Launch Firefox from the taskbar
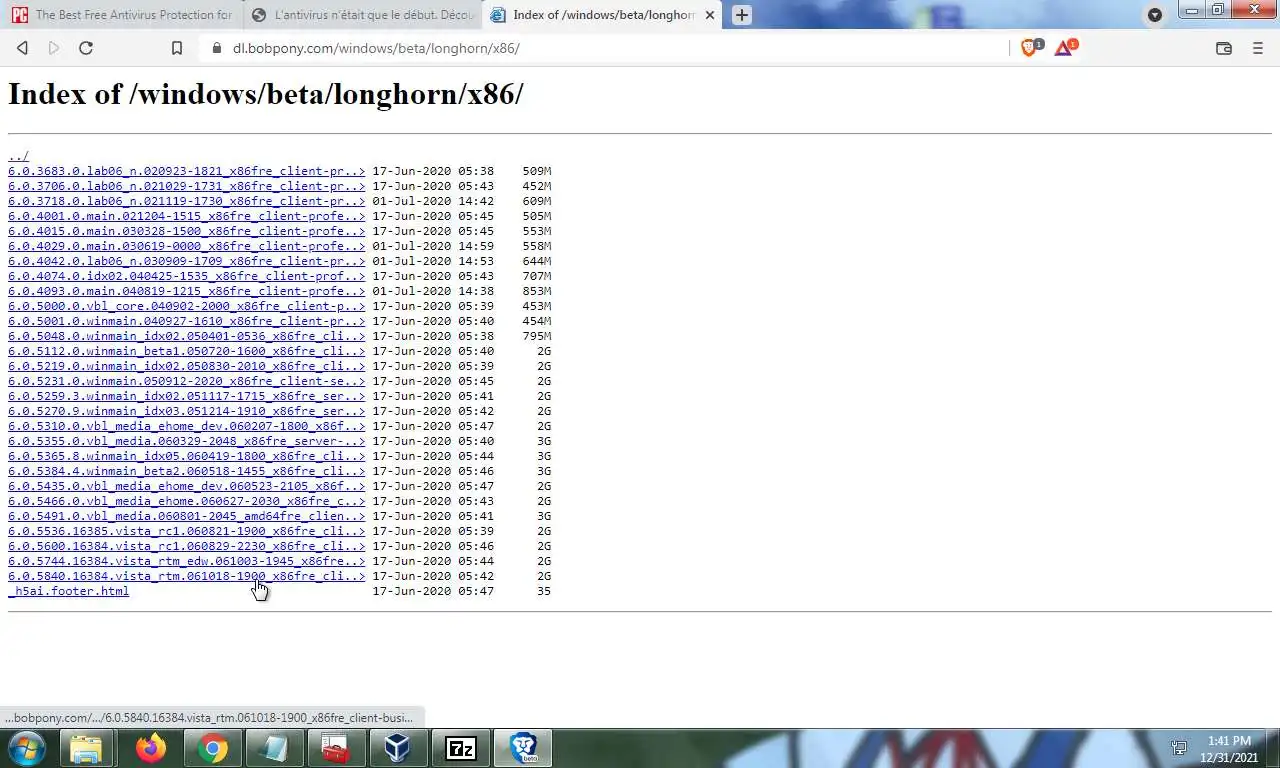The image size is (1280, 768). point(151,748)
